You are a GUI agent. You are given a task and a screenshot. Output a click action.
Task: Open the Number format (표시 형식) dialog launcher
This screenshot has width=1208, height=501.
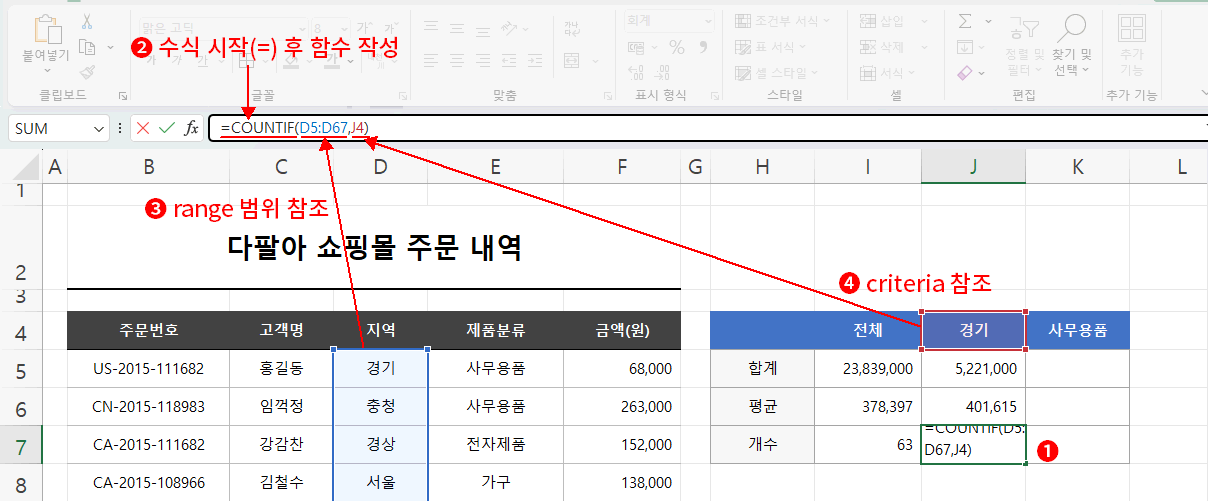(714, 96)
